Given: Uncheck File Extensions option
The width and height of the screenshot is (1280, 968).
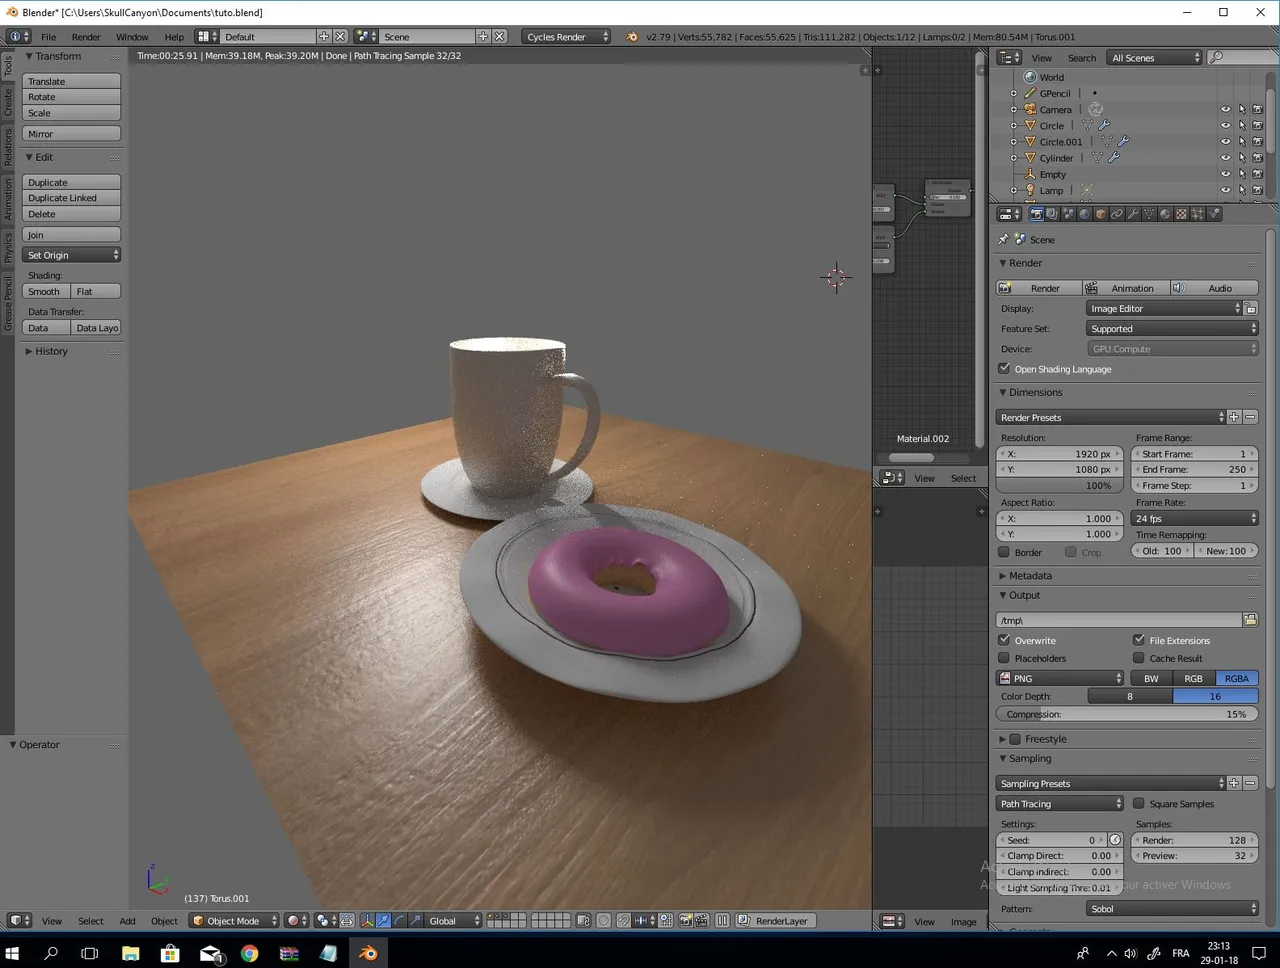Looking at the screenshot, I should 1138,640.
